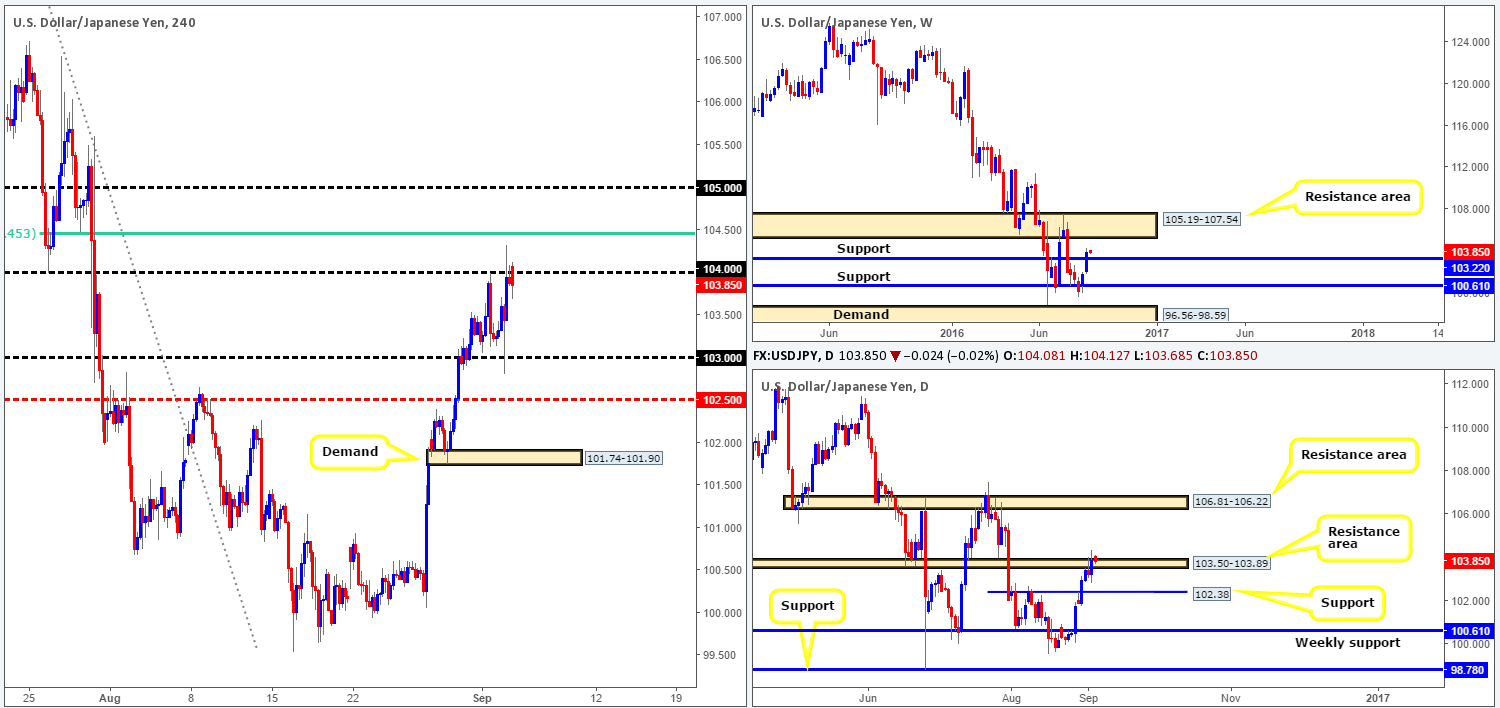
Task: Click the '2017' label on the weekly chart time axis
Action: pyautogui.click(x=1156, y=331)
